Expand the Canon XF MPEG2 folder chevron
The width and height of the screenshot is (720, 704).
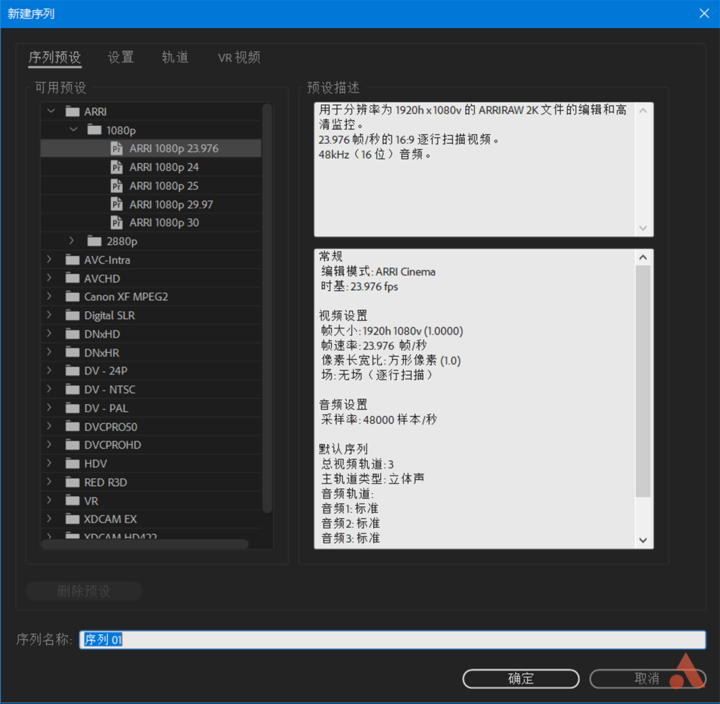click(49, 296)
